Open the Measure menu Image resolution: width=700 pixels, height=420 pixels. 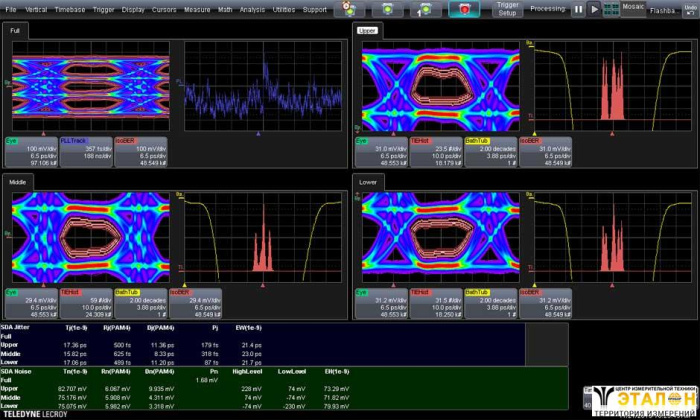(x=197, y=9)
